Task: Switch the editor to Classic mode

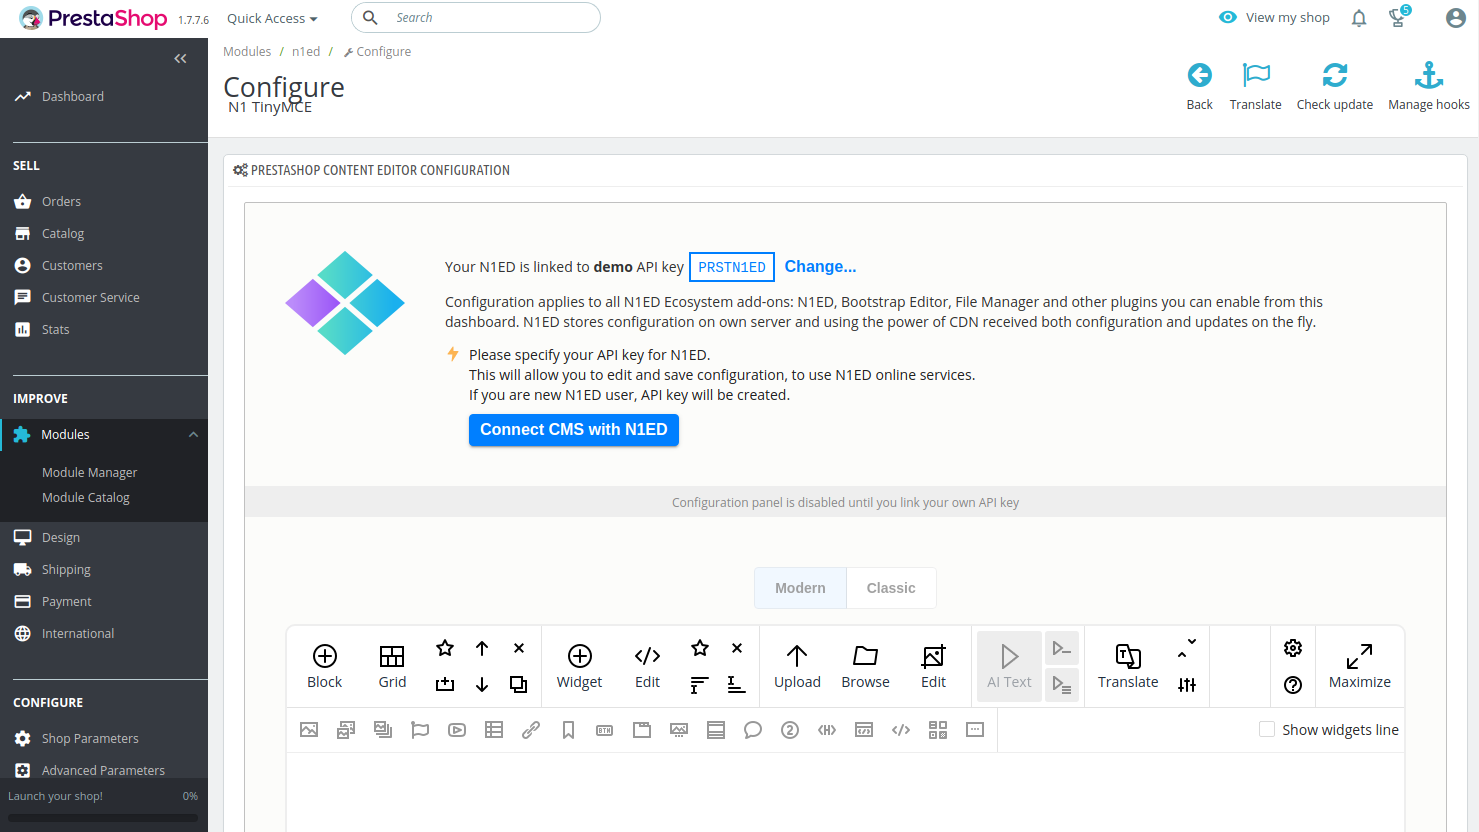Action: [x=891, y=588]
